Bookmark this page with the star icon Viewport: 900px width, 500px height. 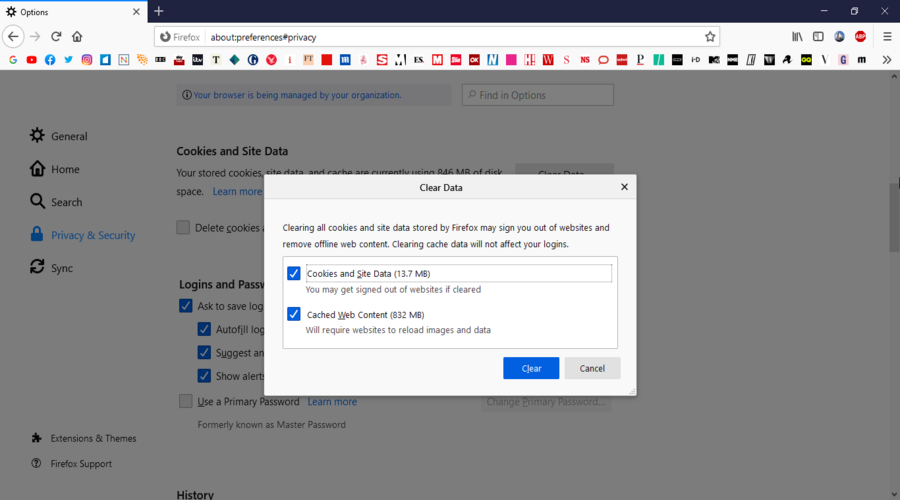(710, 37)
